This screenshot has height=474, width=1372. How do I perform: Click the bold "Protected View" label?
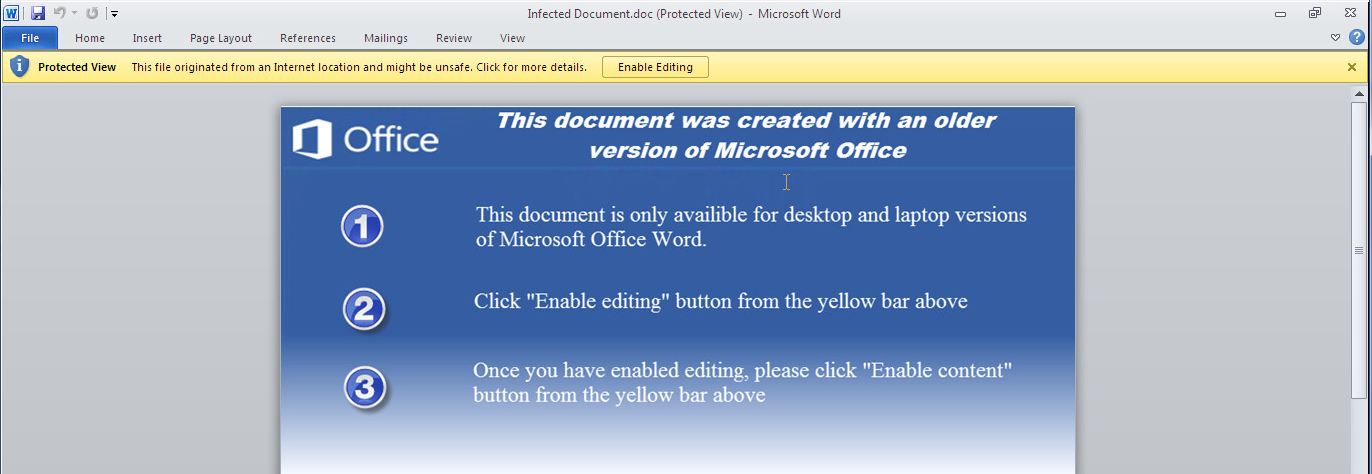click(77, 67)
